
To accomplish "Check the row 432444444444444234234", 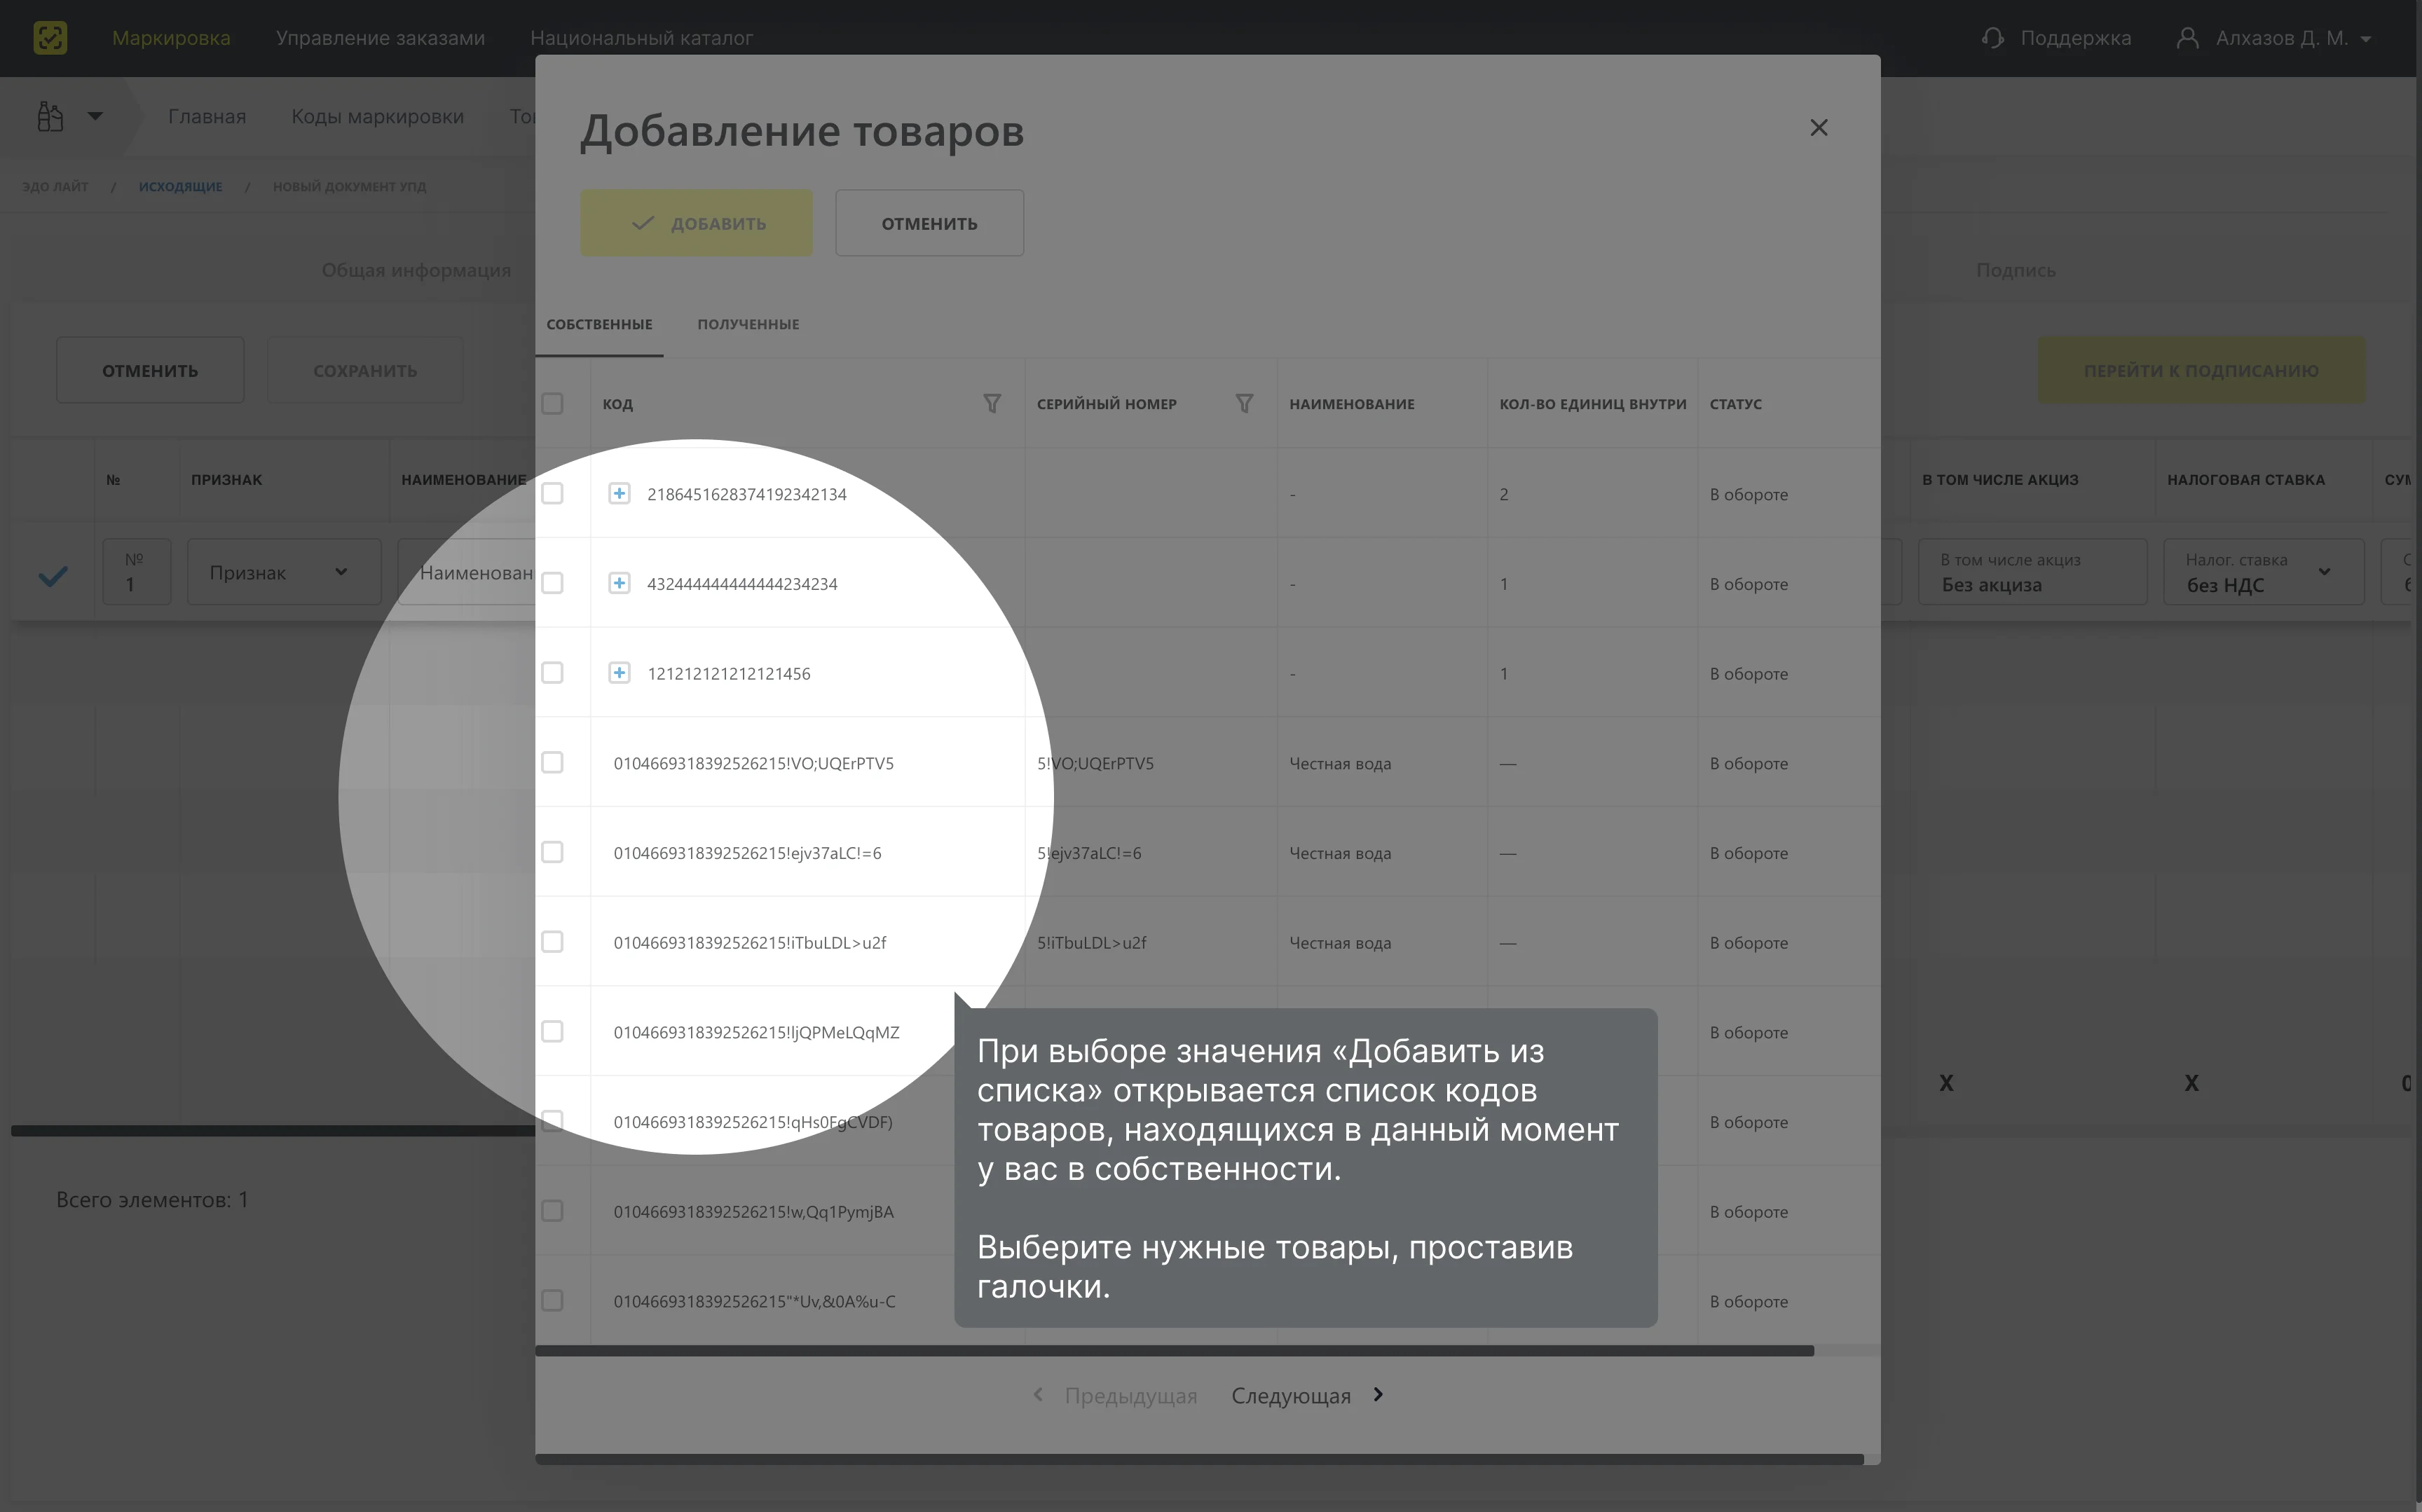I will tap(552, 583).
